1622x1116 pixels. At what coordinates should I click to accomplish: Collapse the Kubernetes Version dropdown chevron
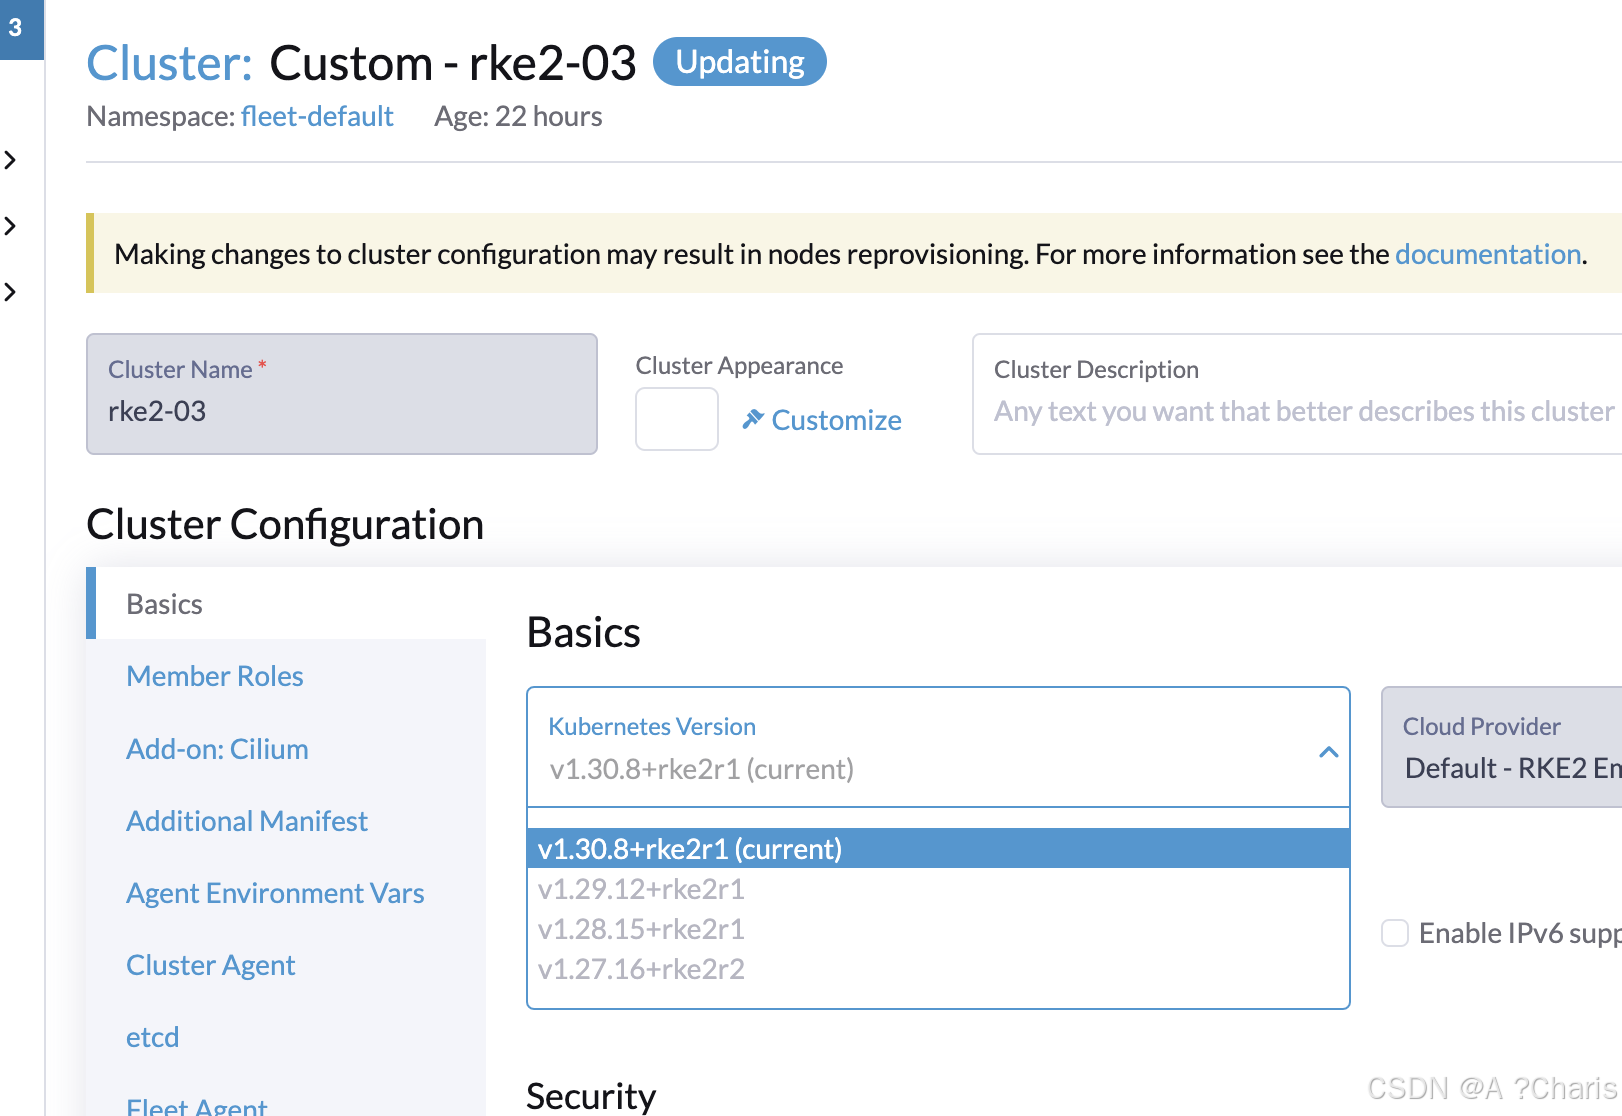point(1328,752)
